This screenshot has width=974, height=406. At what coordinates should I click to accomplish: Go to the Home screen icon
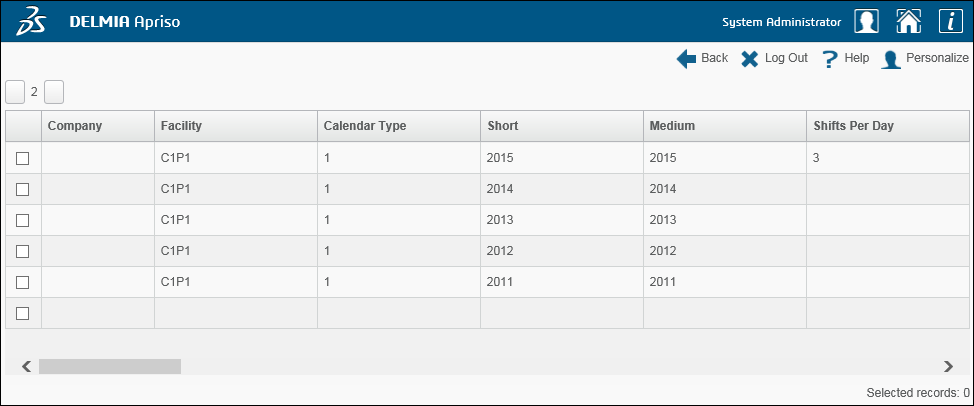(x=908, y=21)
